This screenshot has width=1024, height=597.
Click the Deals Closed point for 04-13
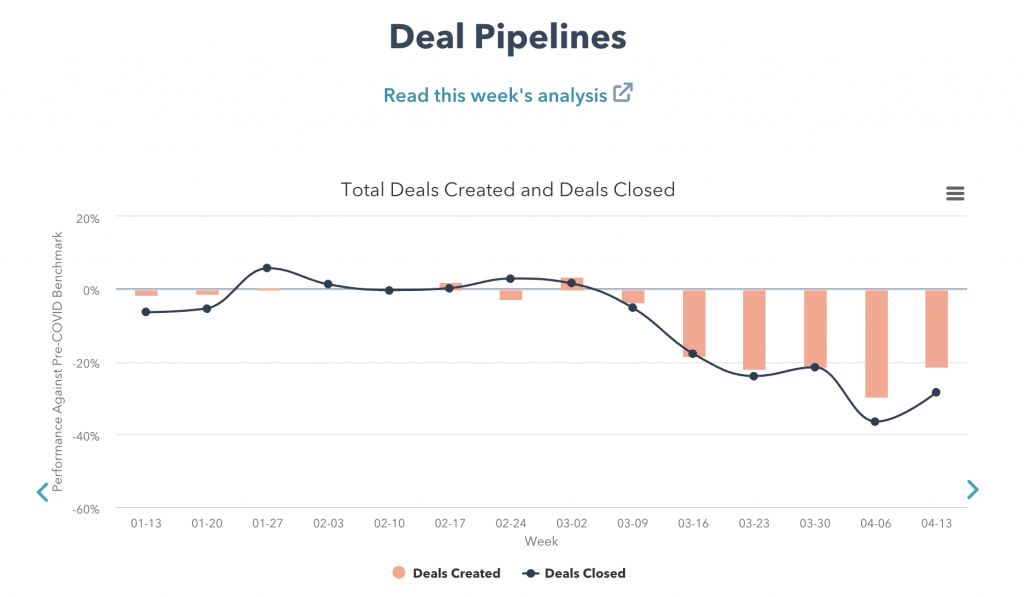pos(936,392)
